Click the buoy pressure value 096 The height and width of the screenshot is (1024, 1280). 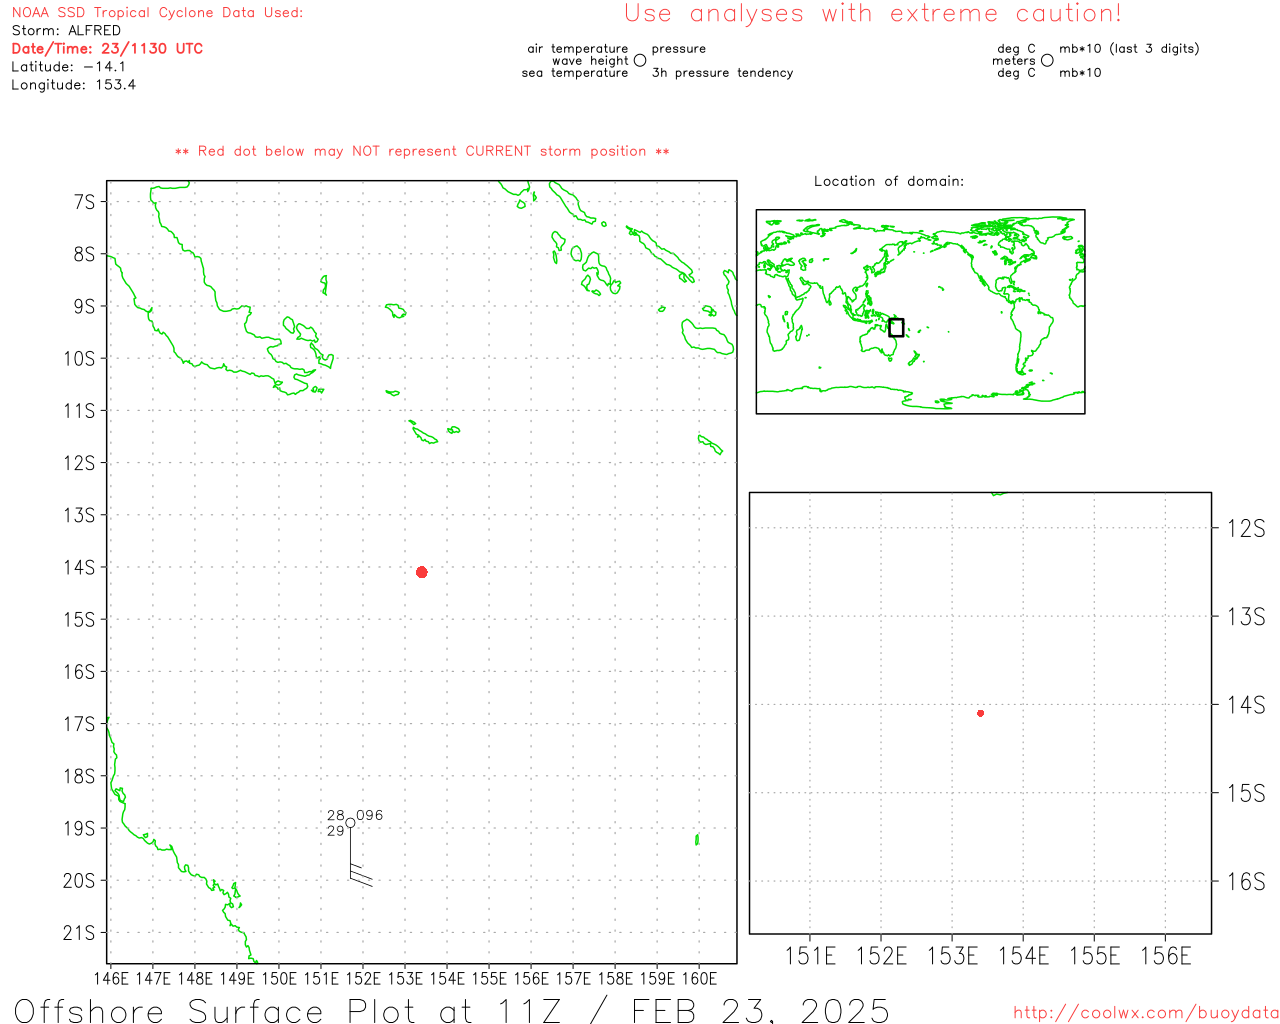point(370,815)
